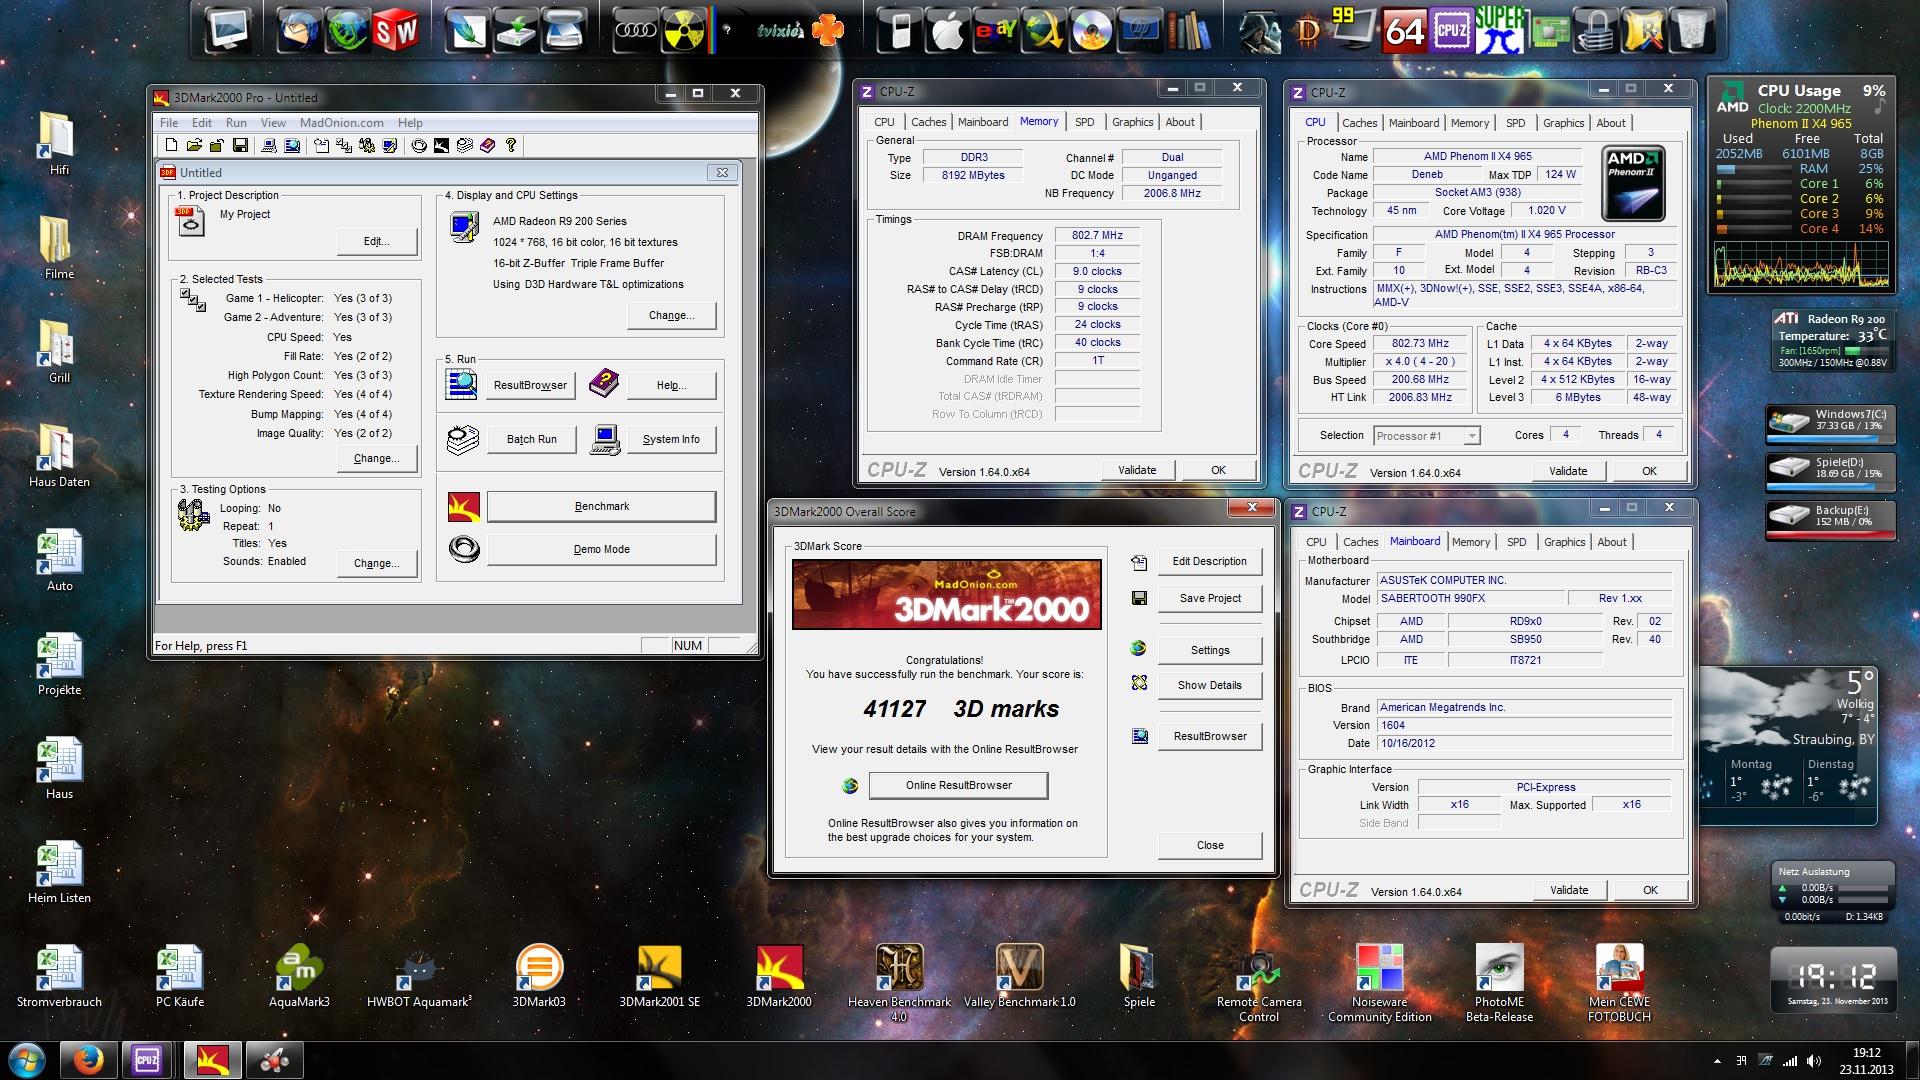The width and height of the screenshot is (1920, 1080).
Task: Switch to SPD tab in CPU-Z Memory window
Action: (x=1084, y=122)
